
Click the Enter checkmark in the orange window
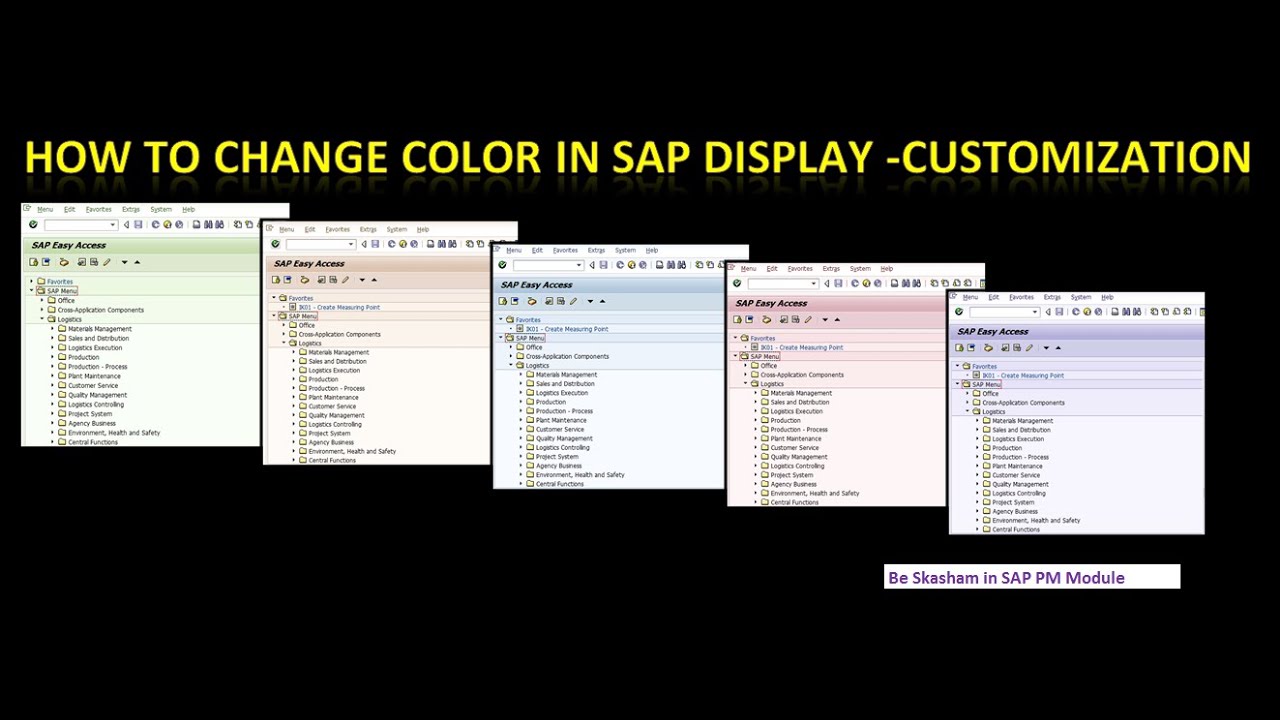click(x=275, y=244)
